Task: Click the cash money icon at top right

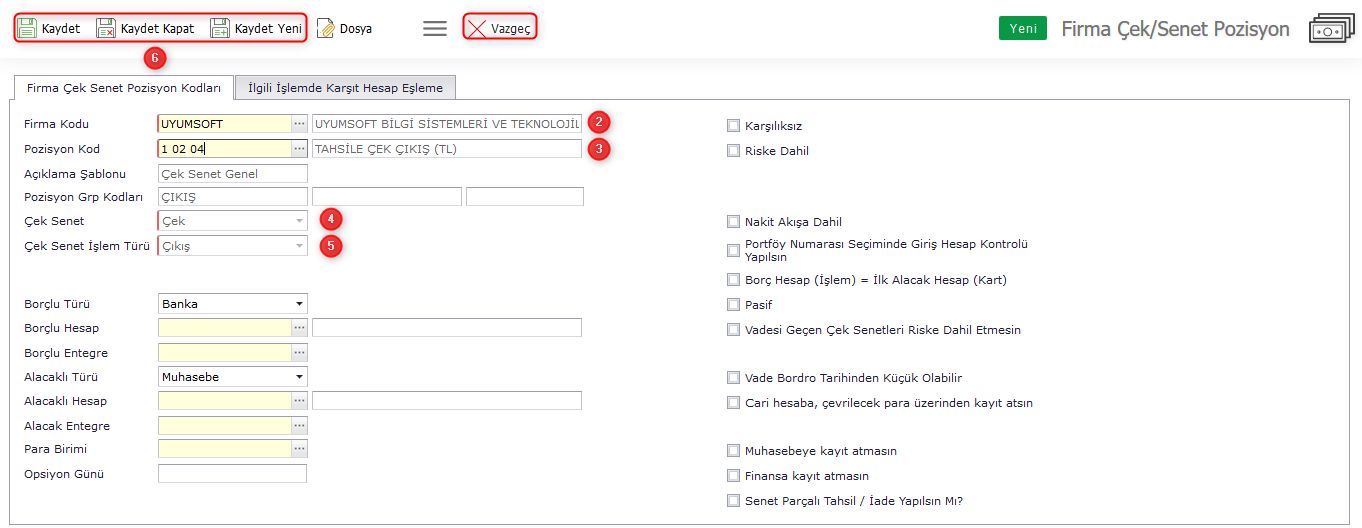Action: tap(1329, 29)
